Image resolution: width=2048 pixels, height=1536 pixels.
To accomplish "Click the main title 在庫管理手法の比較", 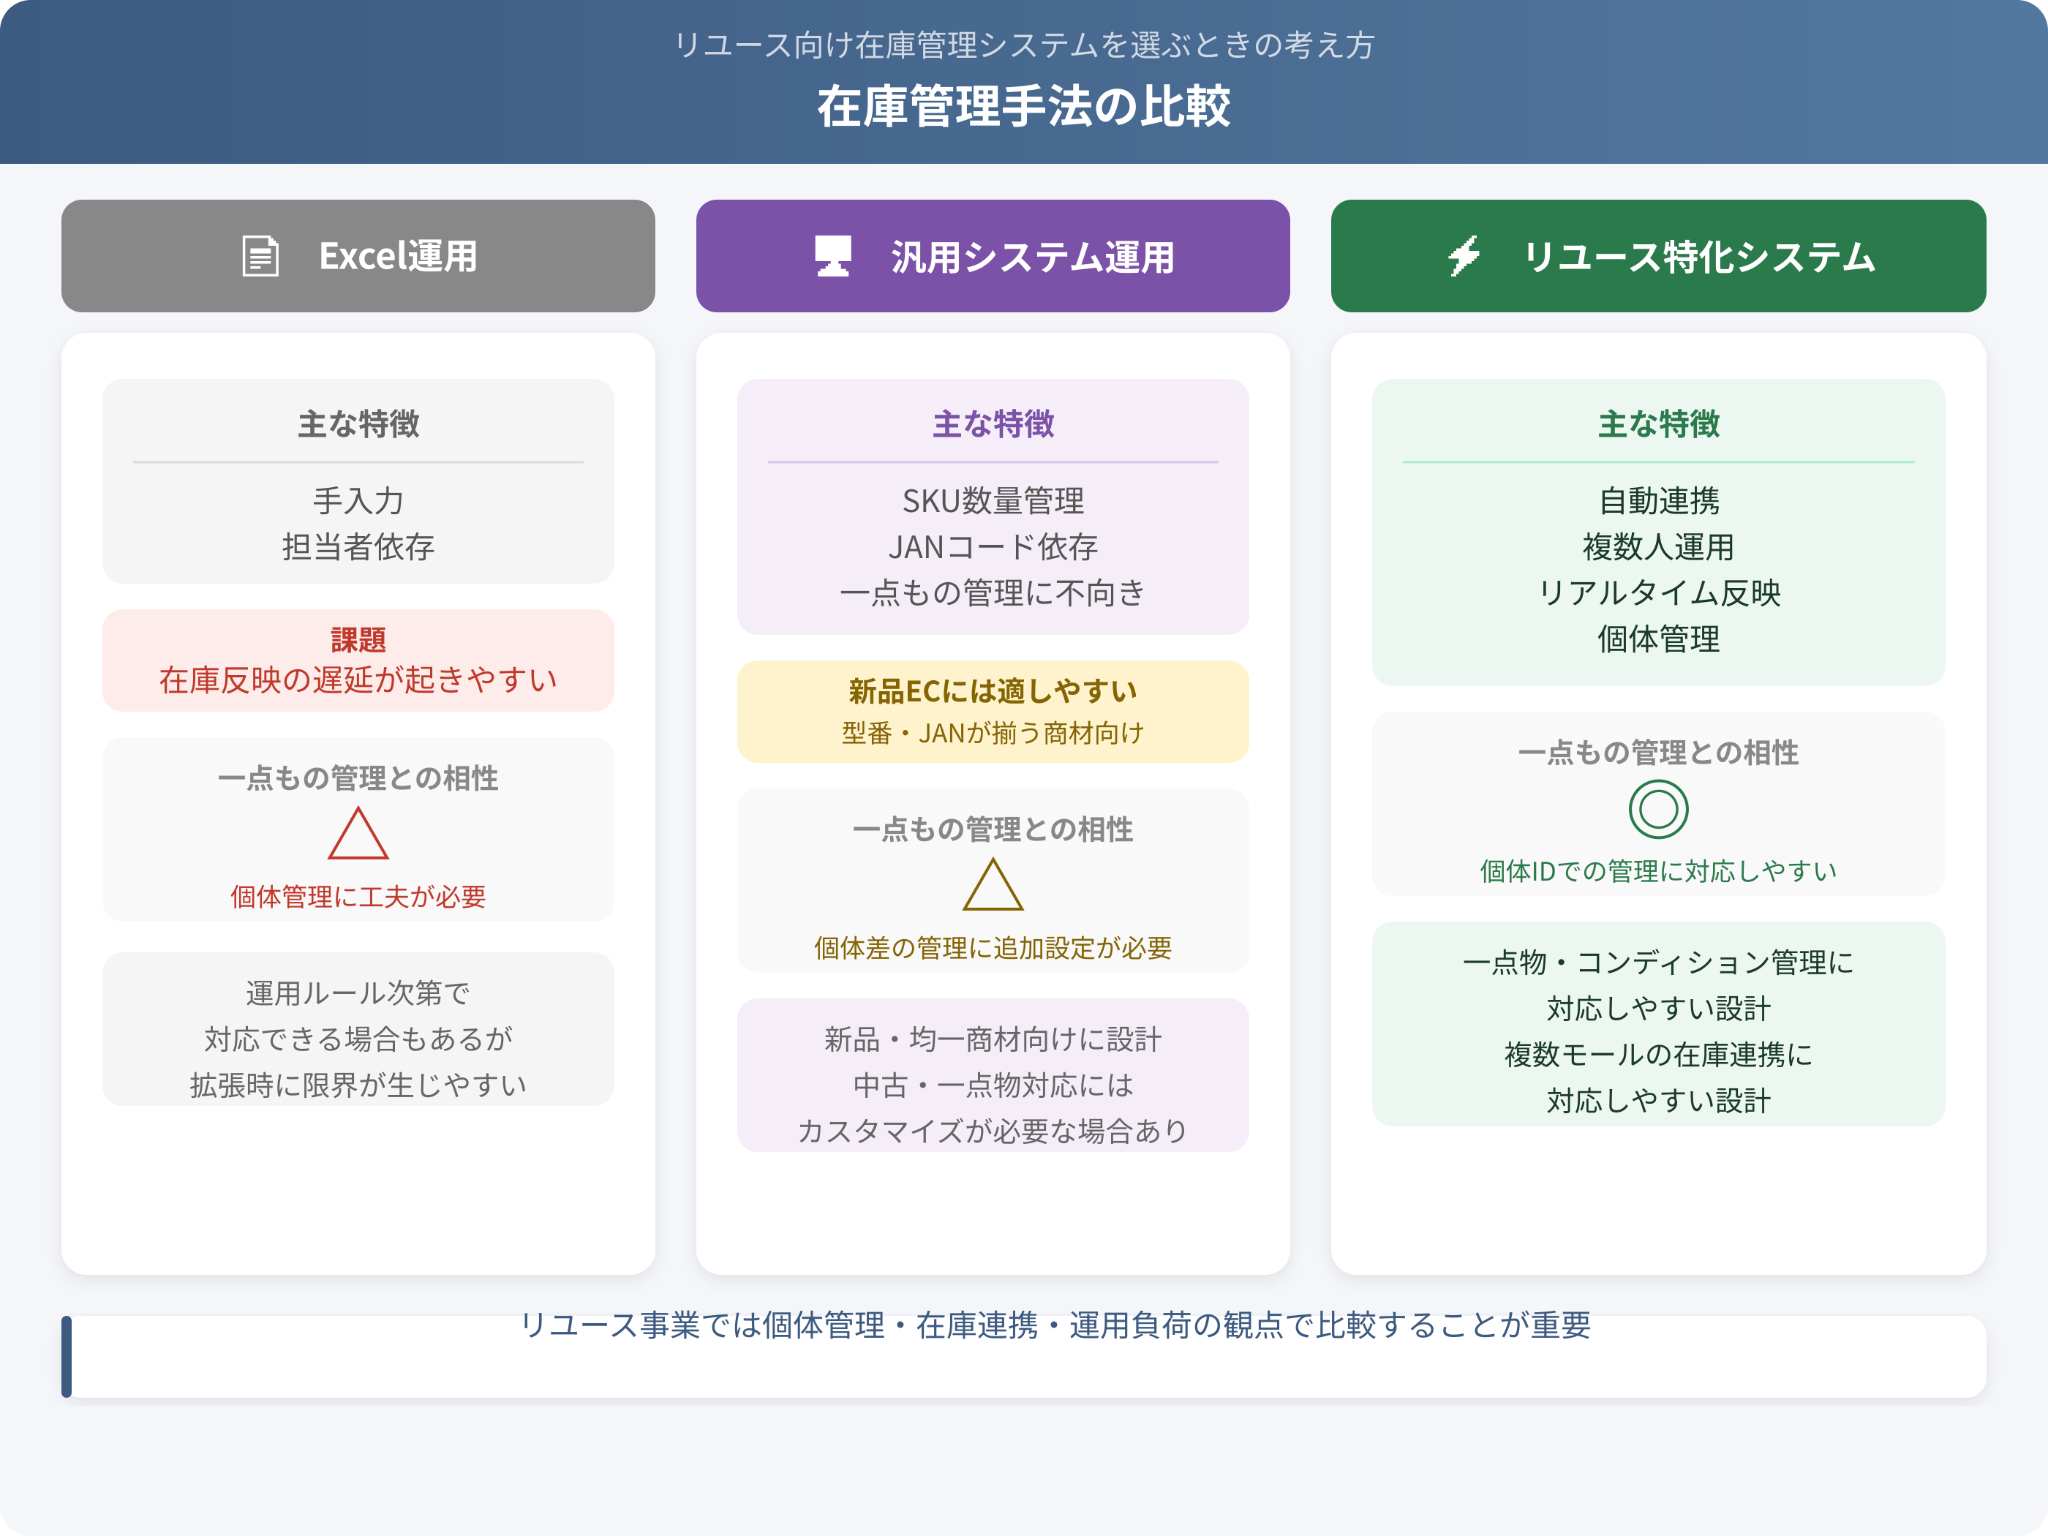I will coord(1024,106).
